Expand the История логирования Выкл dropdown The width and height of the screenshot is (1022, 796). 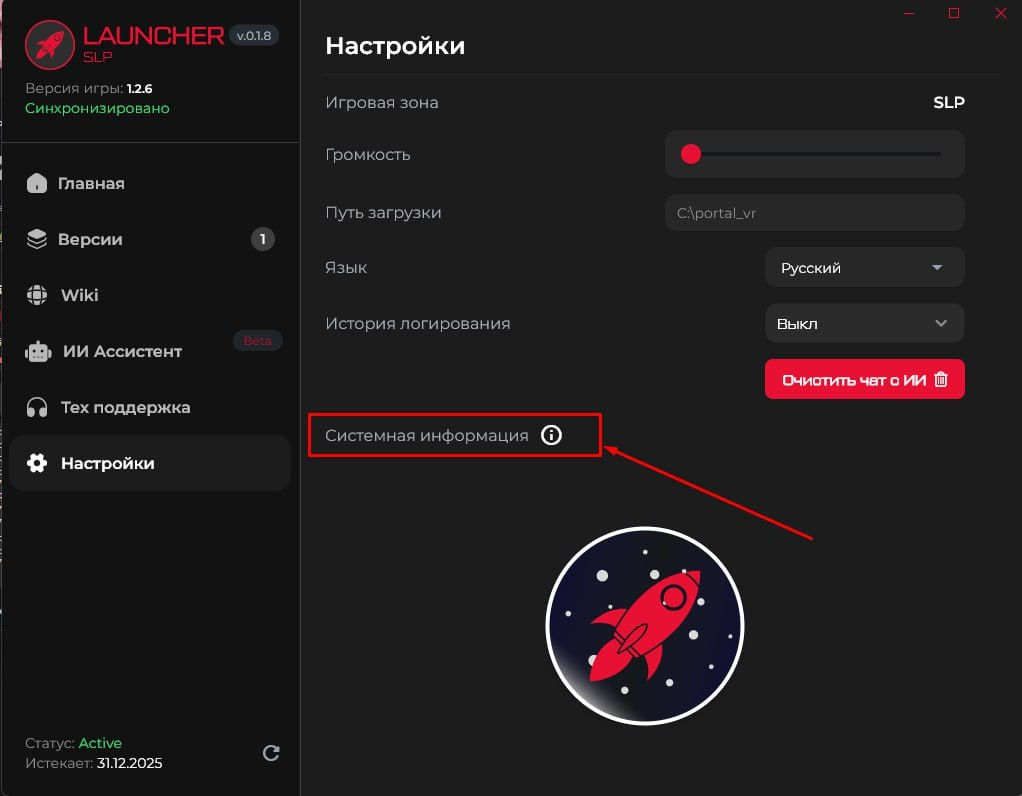pos(864,323)
